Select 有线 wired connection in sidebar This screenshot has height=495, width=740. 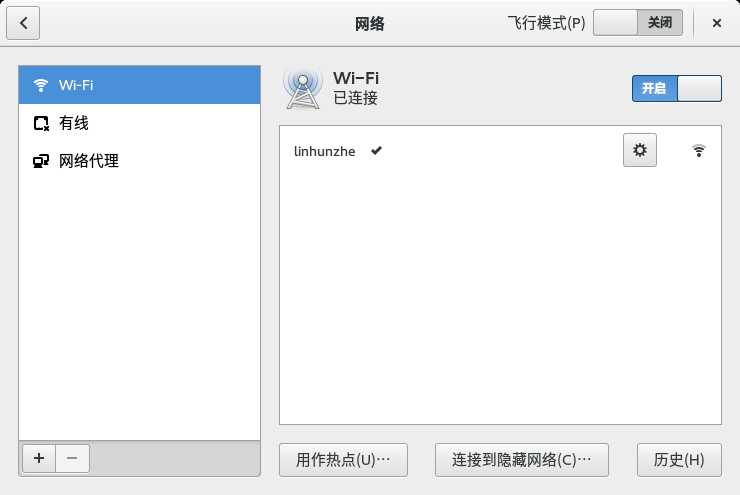139,123
